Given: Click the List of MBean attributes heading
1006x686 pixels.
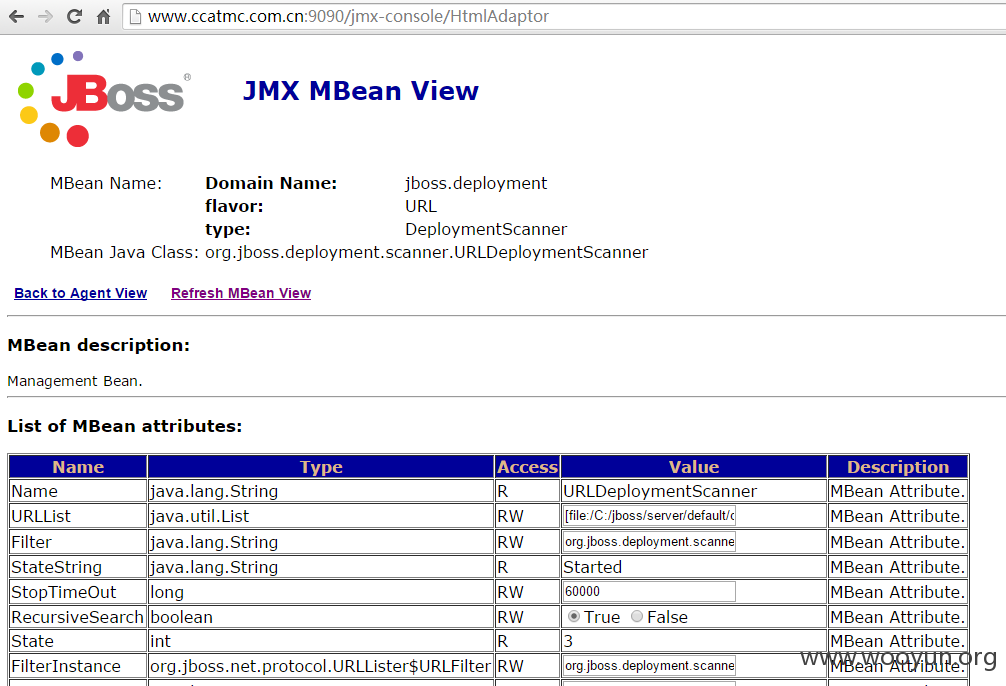Looking at the screenshot, I should tap(124, 426).
